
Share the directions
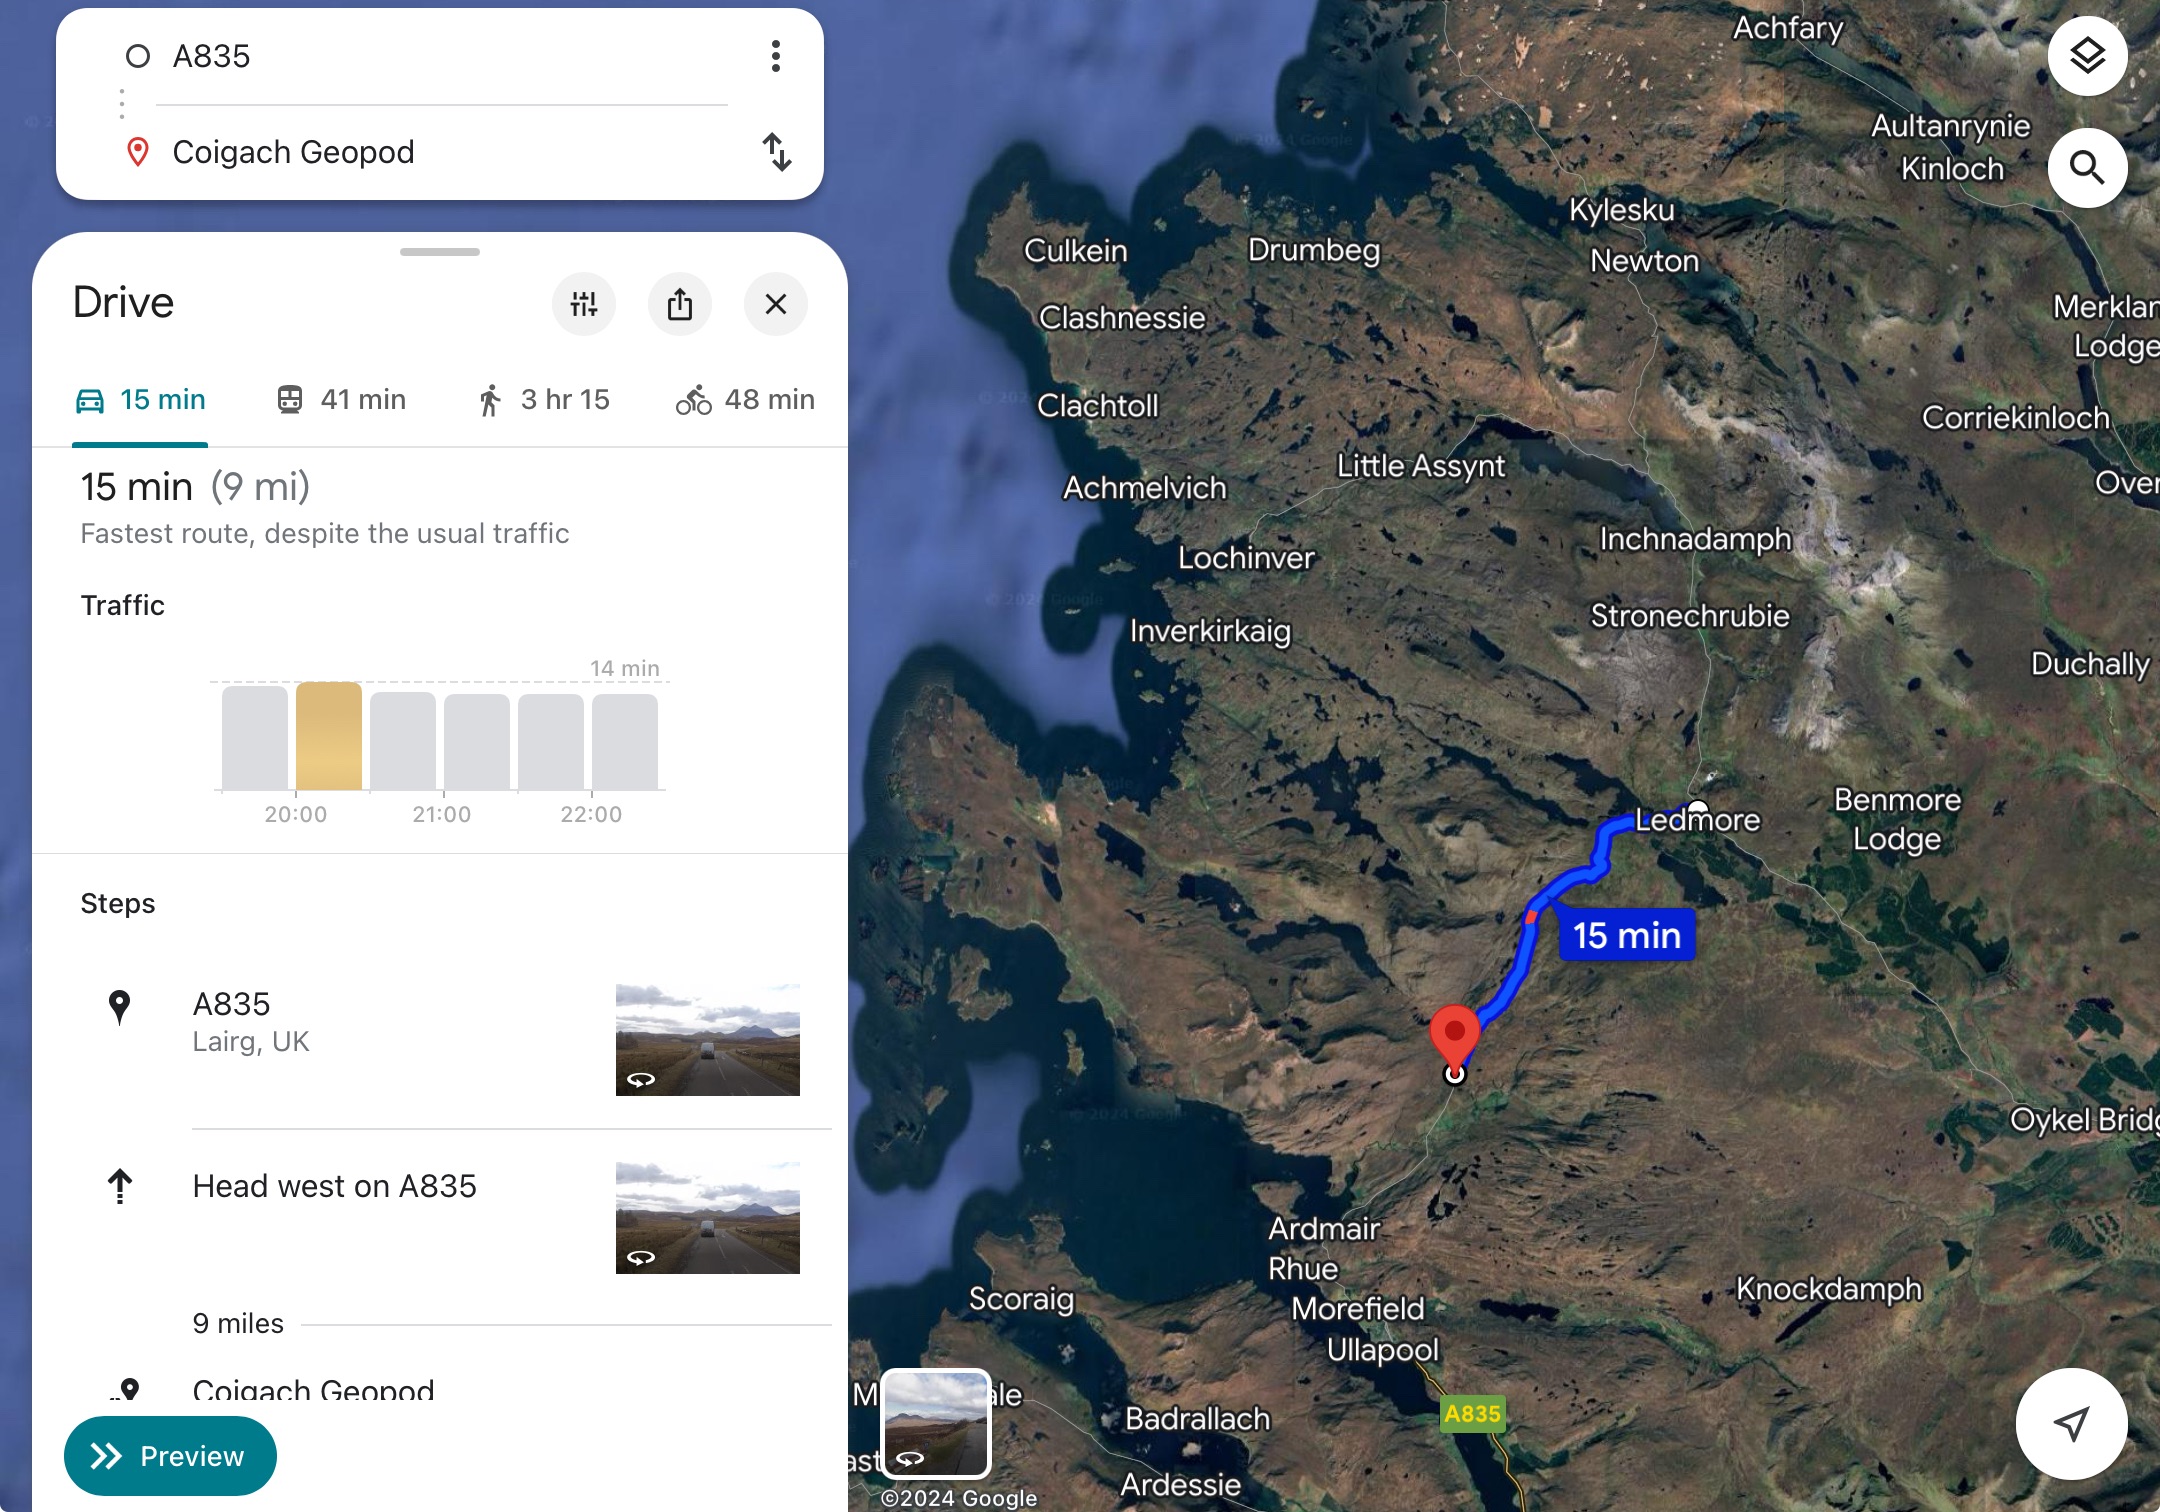680,304
